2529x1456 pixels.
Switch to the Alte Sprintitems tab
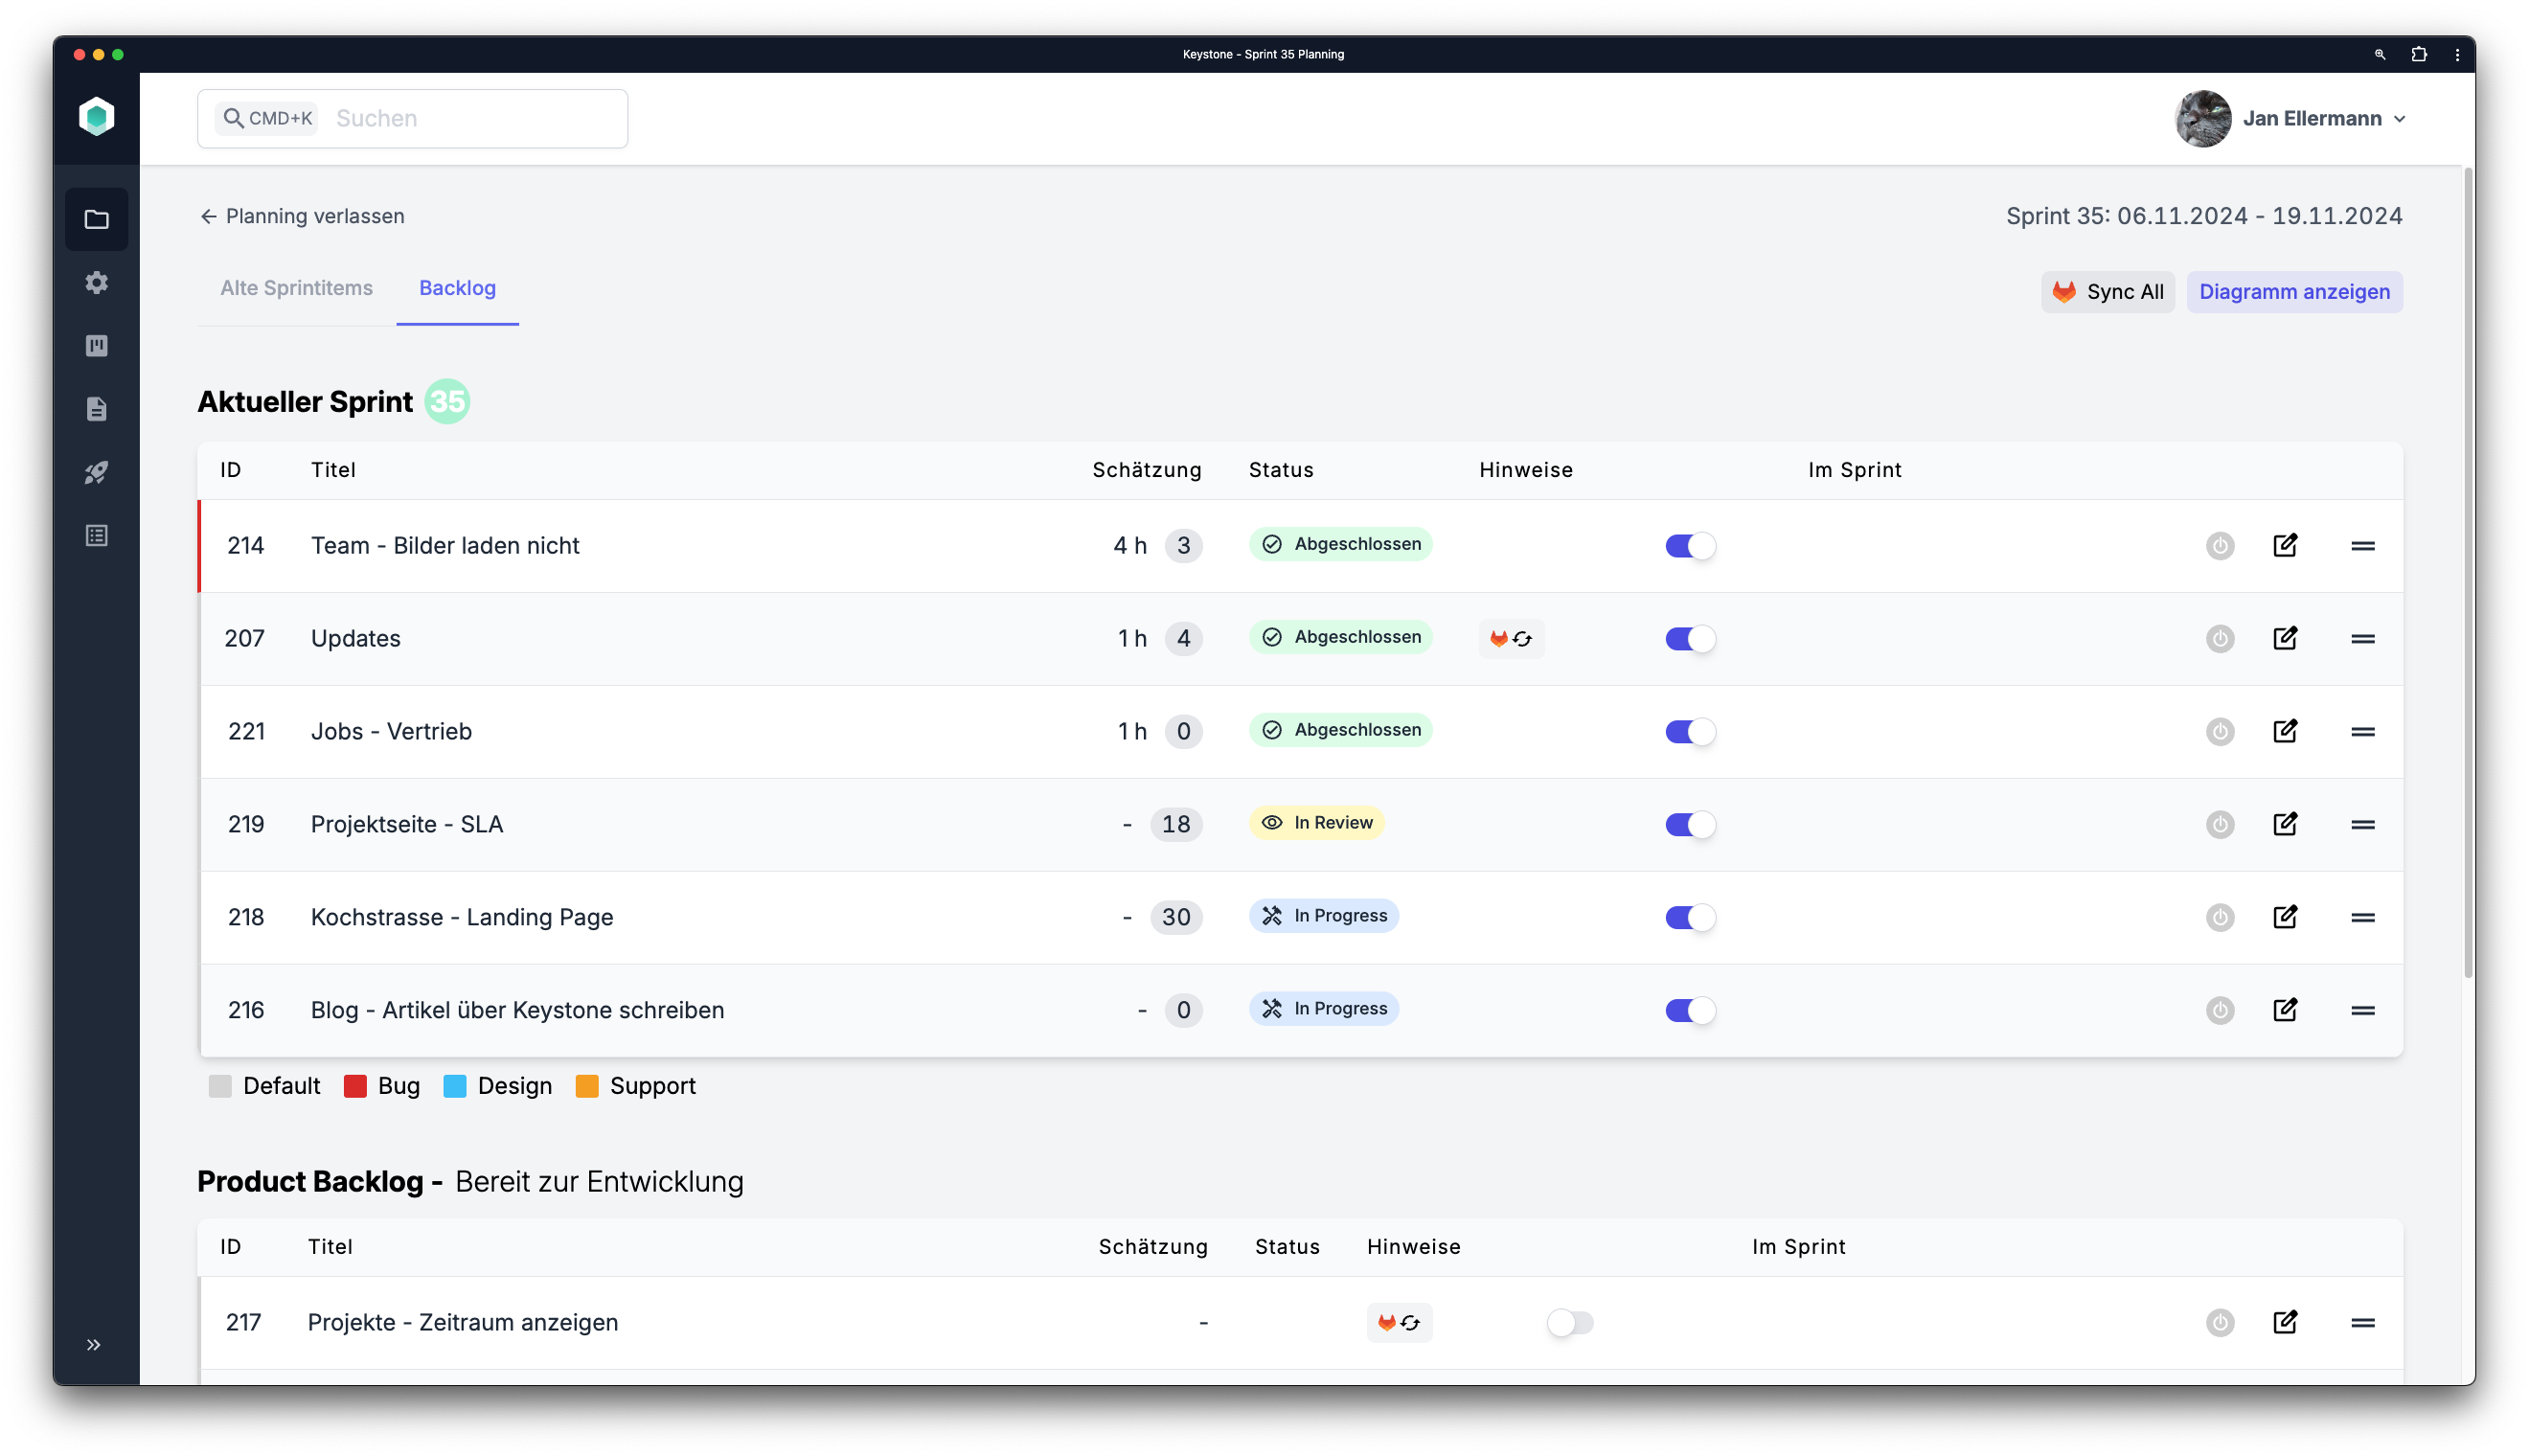pyautogui.click(x=297, y=286)
